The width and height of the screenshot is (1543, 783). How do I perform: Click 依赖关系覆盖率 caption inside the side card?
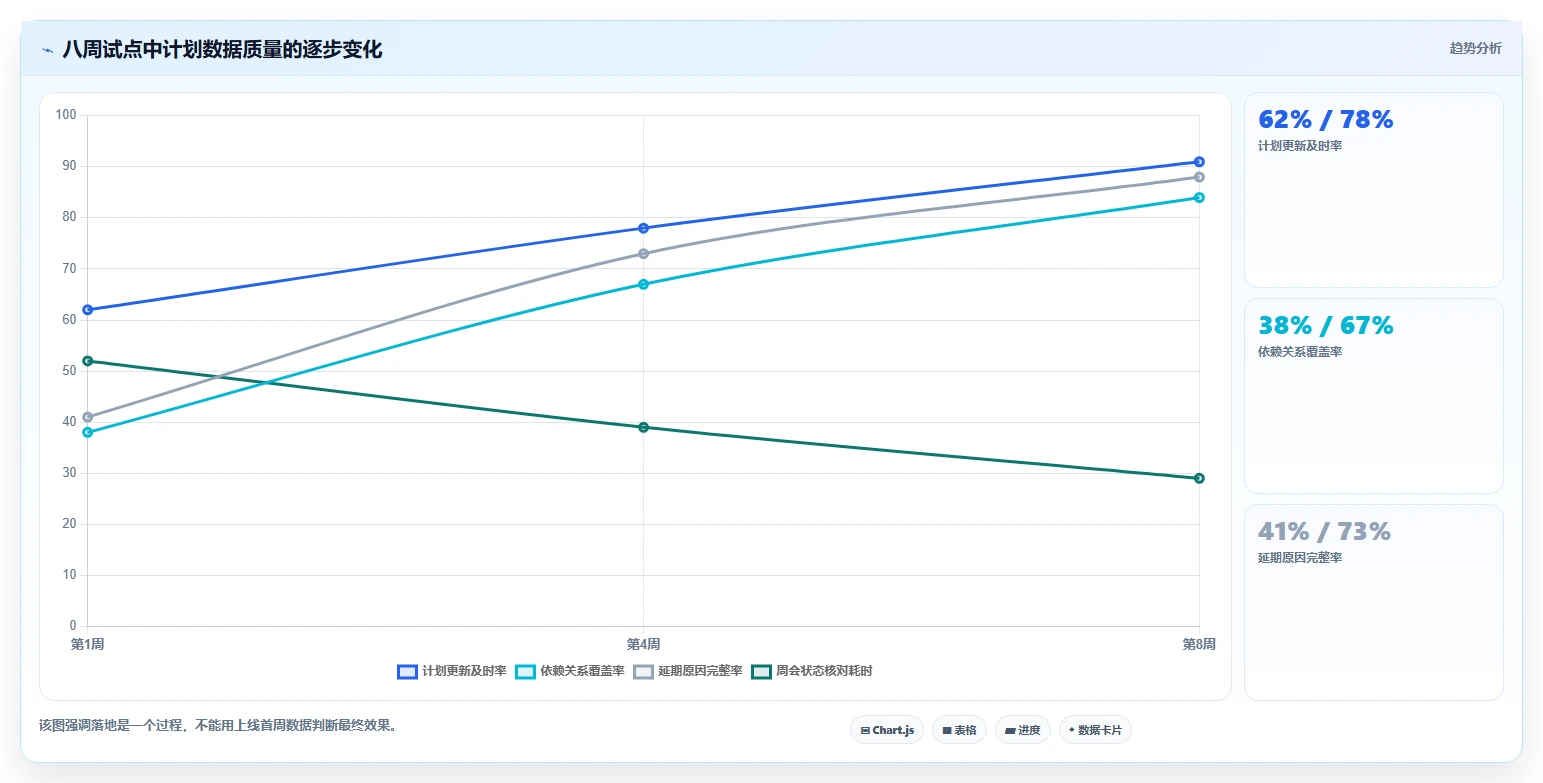(x=1300, y=352)
